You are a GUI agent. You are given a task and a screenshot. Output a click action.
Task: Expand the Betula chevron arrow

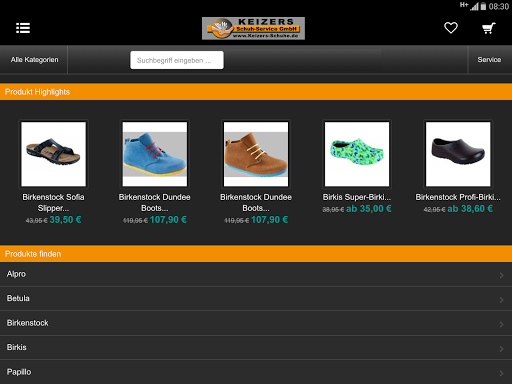(x=501, y=300)
